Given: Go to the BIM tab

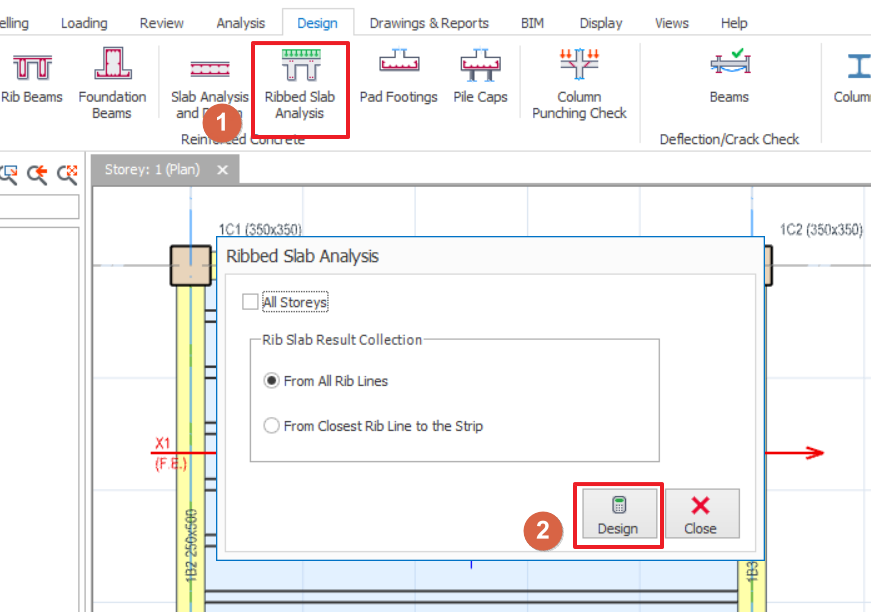Looking at the screenshot, I should point(532,23).
